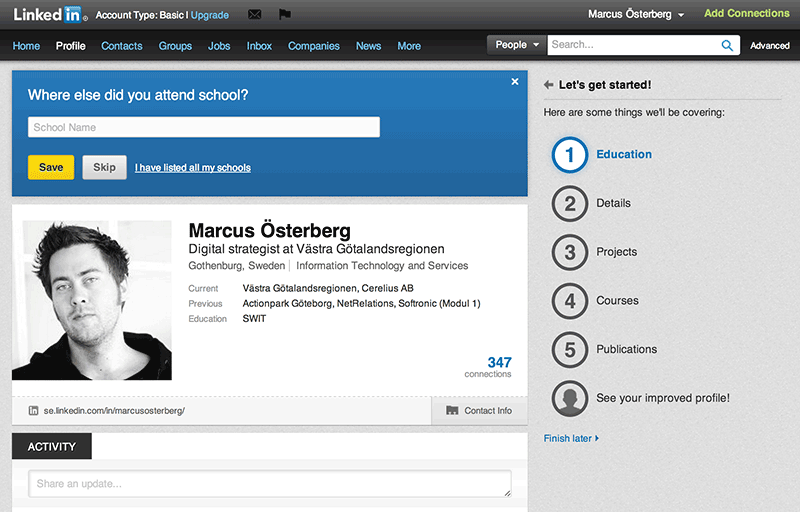
Task: Click Add Connections link
Action: tap(746, 13)
